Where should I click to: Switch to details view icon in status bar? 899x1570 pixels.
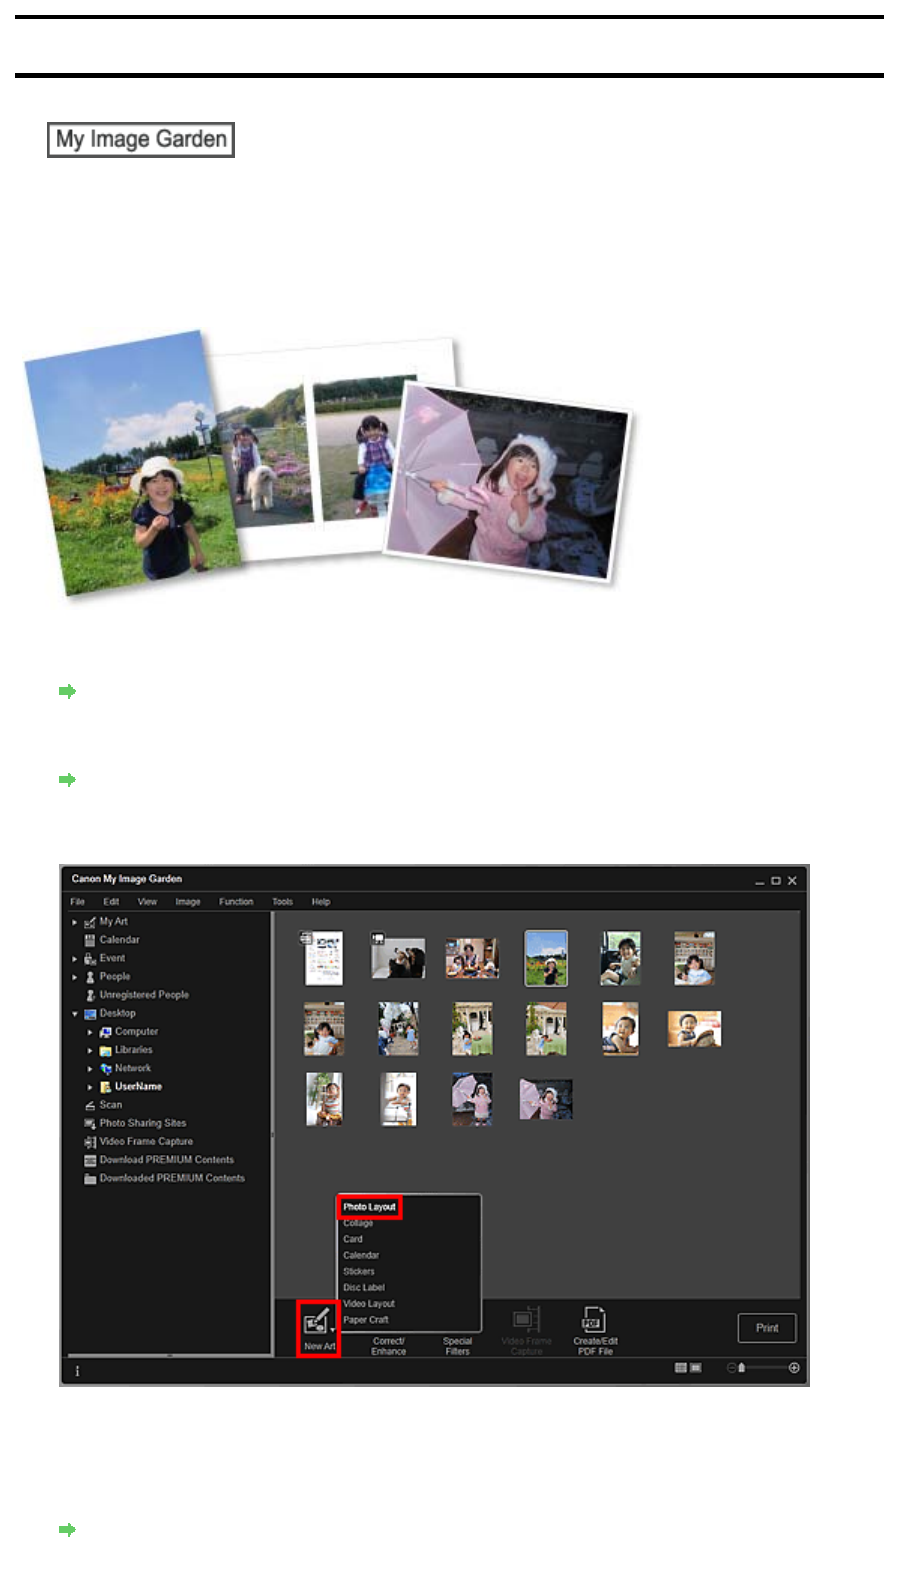click(695, 1367)
